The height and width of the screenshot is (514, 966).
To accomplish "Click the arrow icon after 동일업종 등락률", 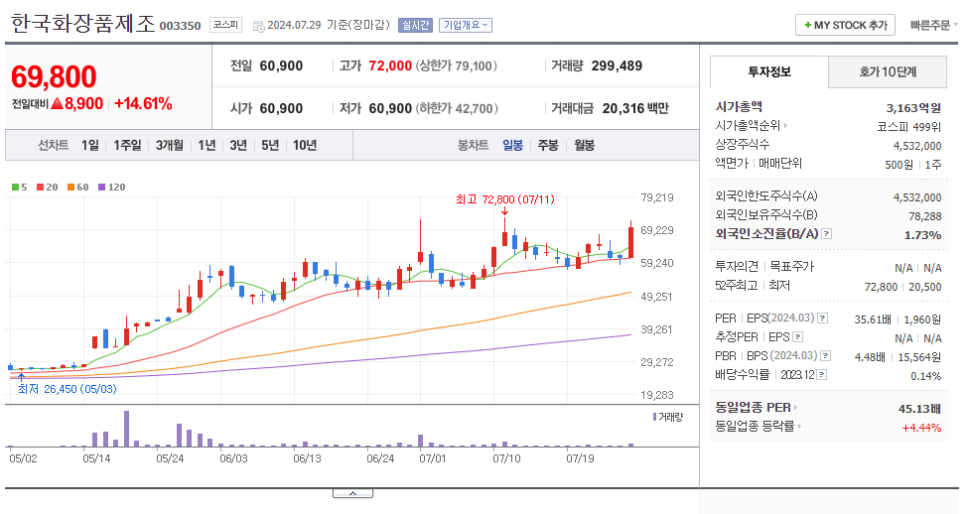I will click(x=799, y=426).
